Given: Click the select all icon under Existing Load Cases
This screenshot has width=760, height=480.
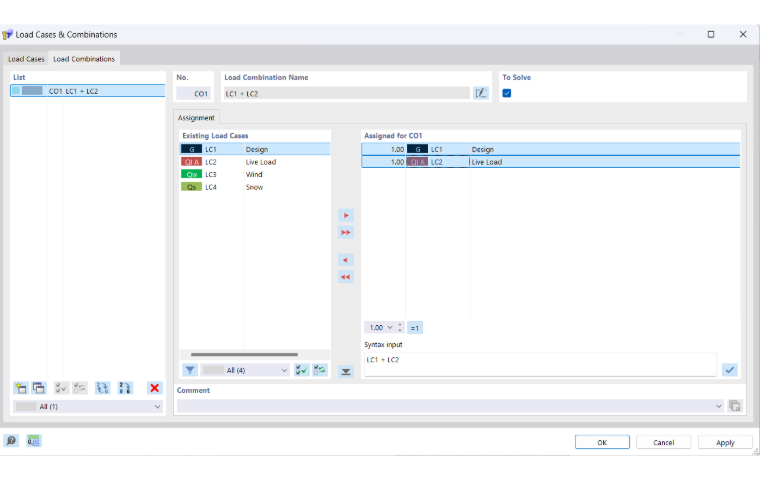Looking at the screenshot, I should point(301,370).
